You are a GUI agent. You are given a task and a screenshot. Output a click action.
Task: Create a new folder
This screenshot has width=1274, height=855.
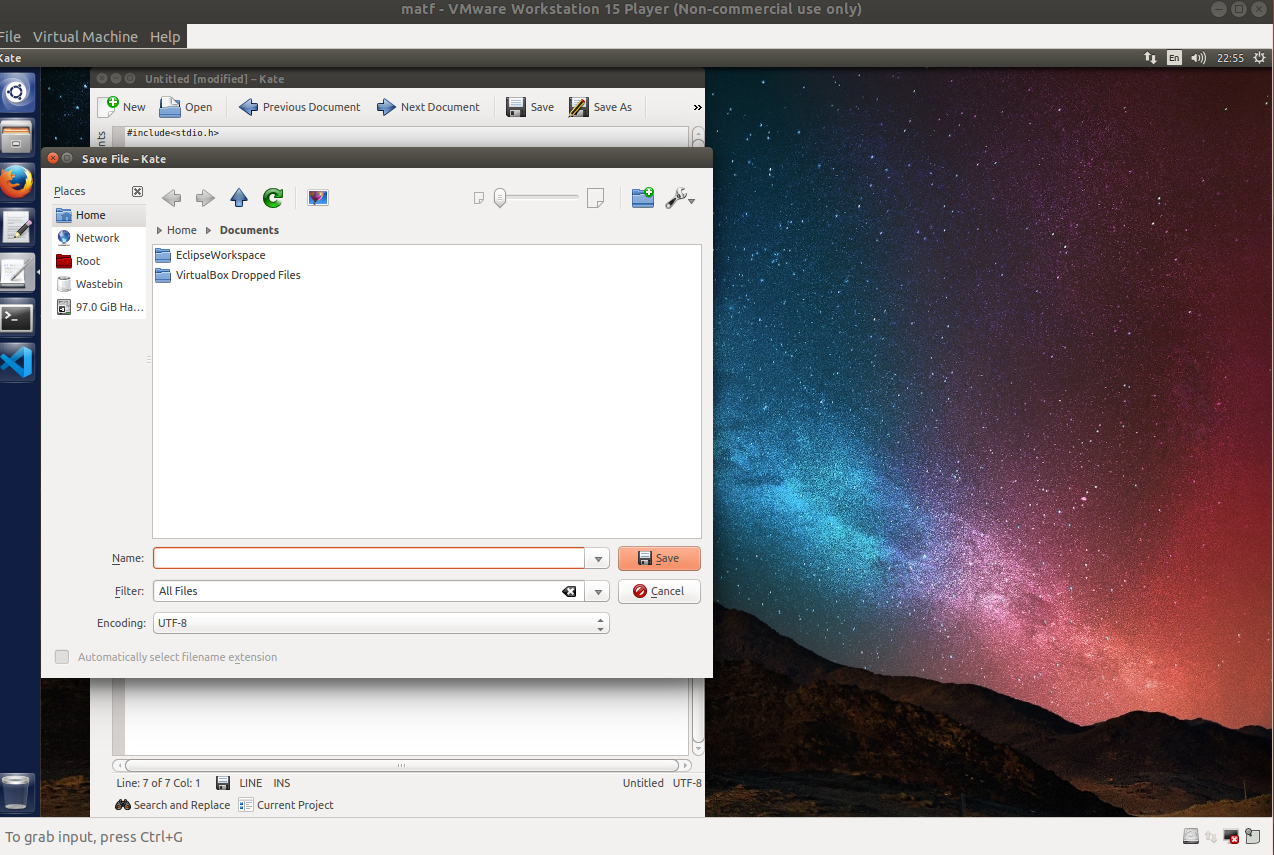(x=642, y=198)
